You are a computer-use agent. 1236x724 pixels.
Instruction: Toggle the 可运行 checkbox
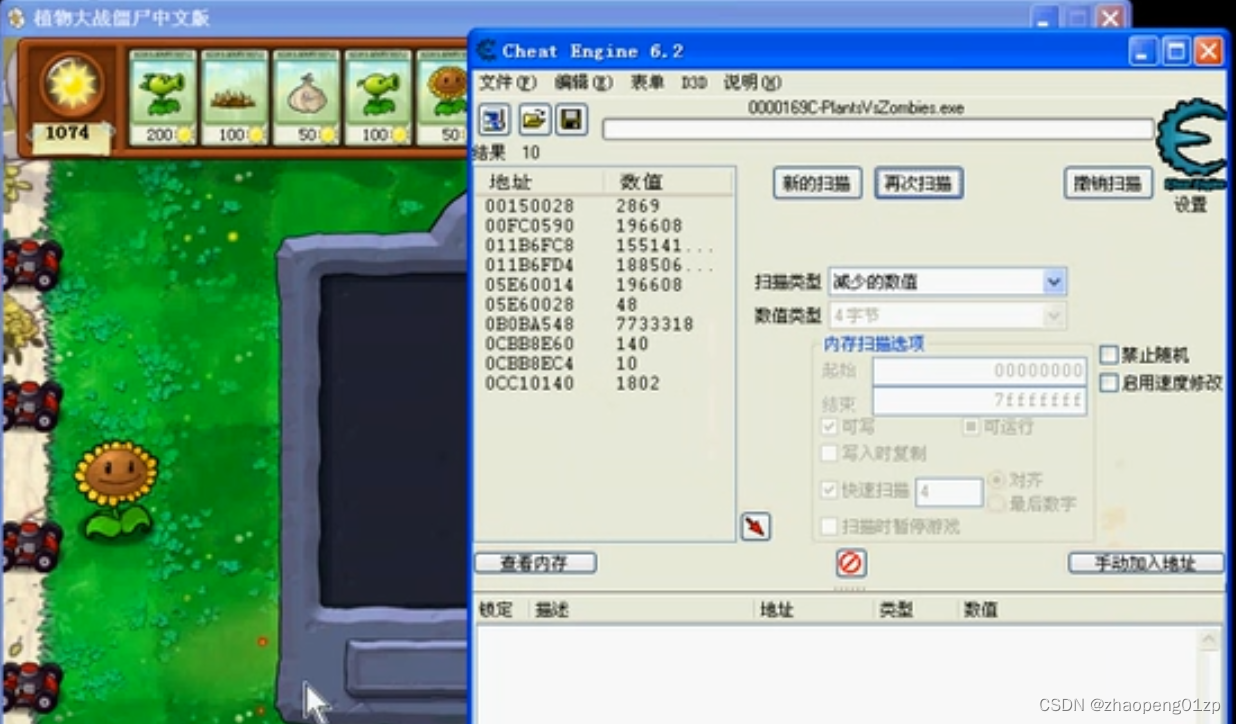pos(970,427)
